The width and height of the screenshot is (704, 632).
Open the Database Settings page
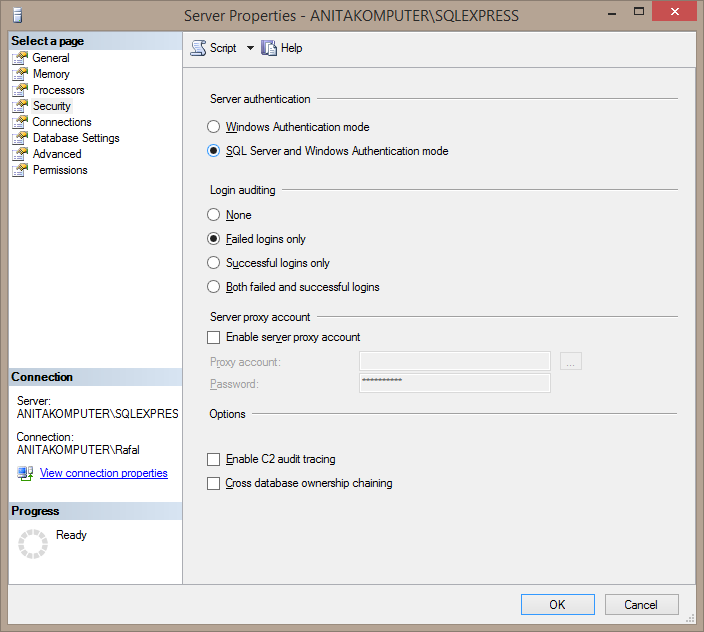tap(76, 138)
